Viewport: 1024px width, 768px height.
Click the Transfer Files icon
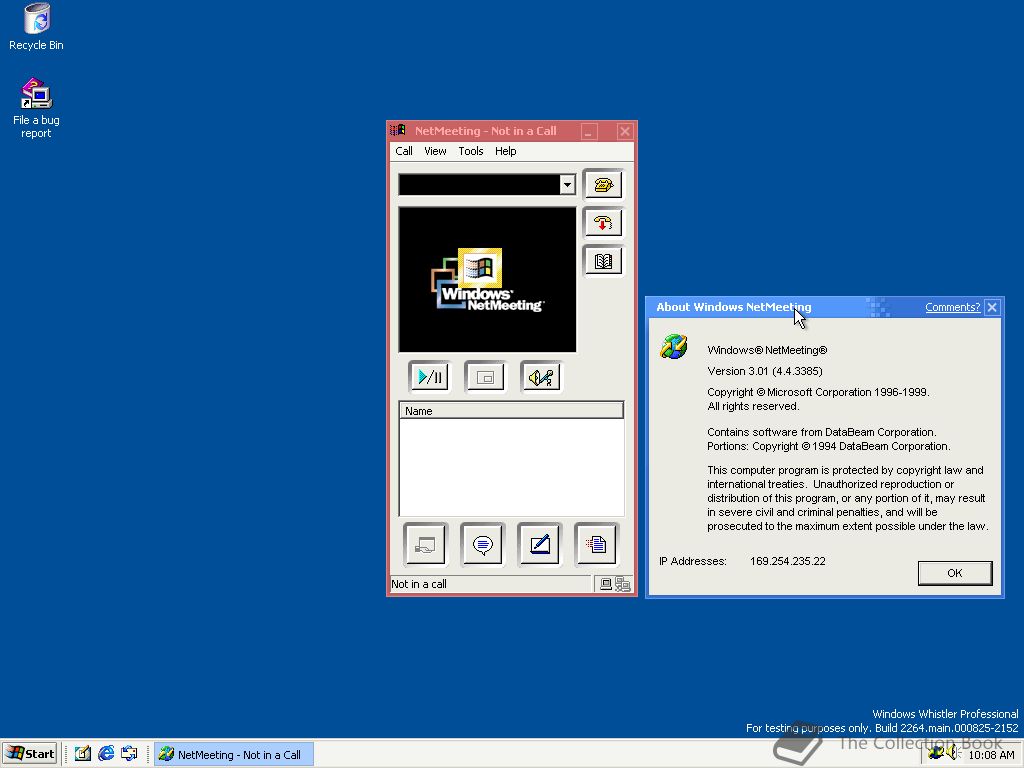coord(596,544)
